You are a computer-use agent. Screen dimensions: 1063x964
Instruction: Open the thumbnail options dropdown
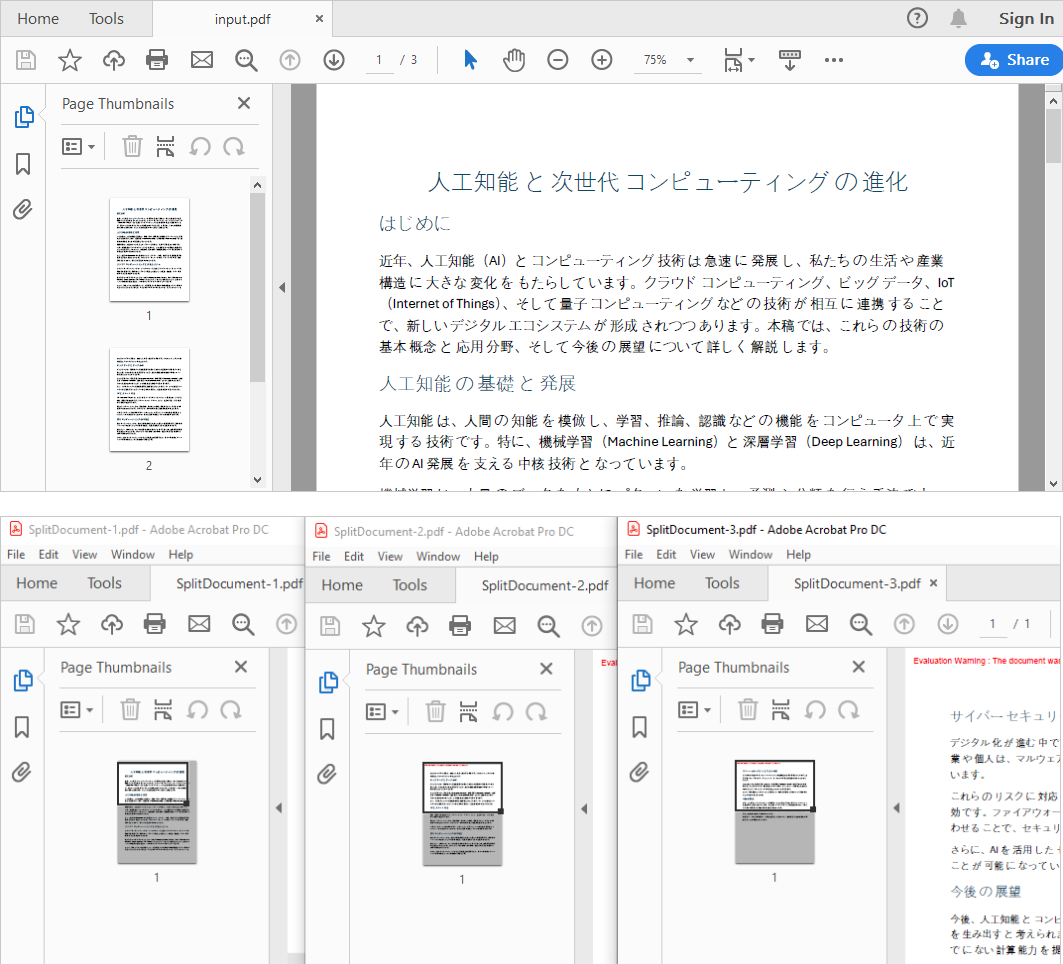(x=78, y=146)
